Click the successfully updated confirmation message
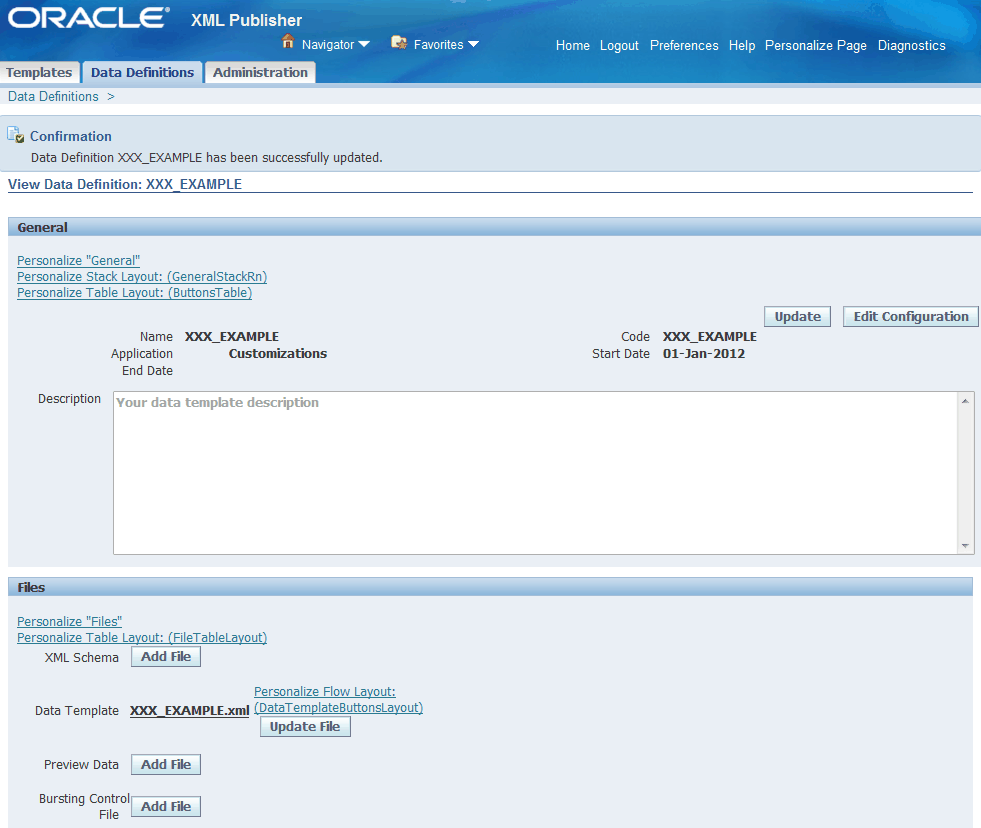Screen dimensions: 981x828 pos(206,158)
